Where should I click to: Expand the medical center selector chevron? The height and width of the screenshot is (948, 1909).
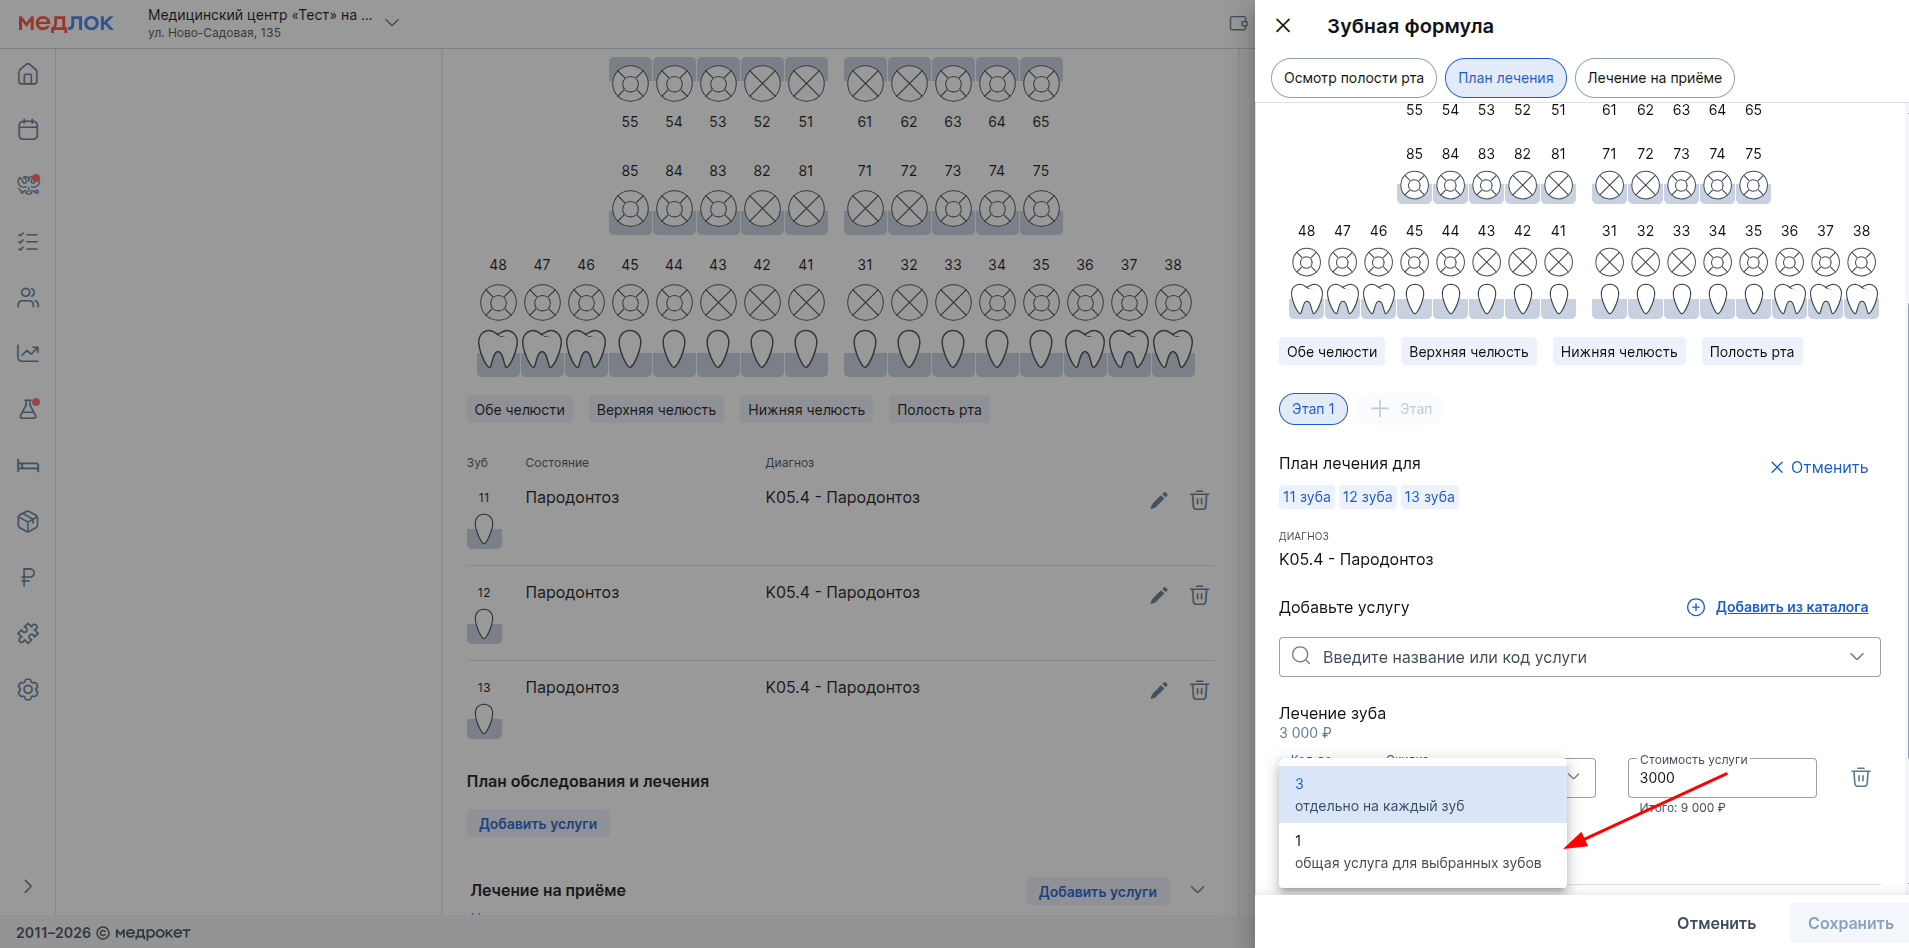[x=392, y=23]
